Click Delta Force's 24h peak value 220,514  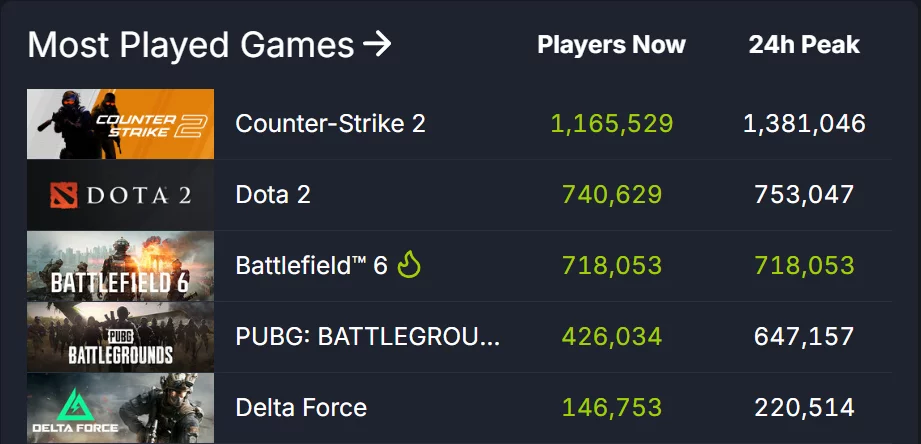click(804, 408)
